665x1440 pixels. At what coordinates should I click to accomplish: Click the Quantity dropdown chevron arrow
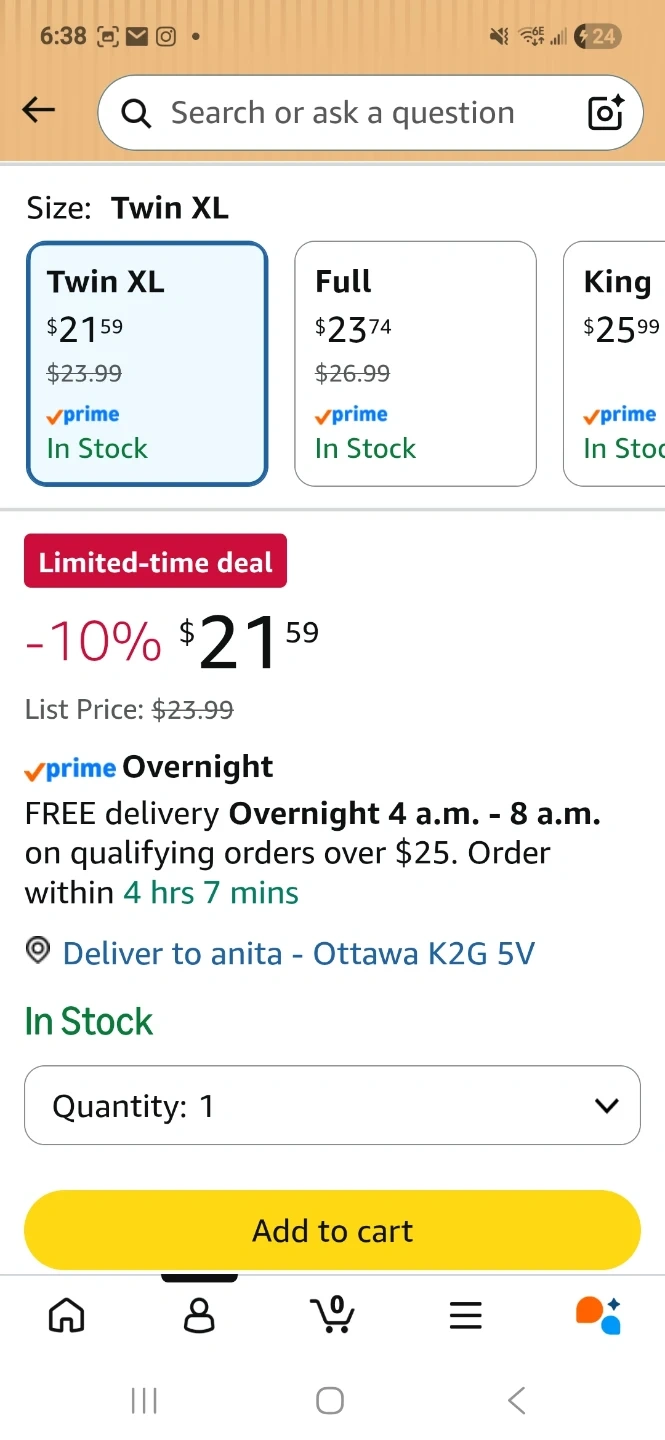(606, 1105)
